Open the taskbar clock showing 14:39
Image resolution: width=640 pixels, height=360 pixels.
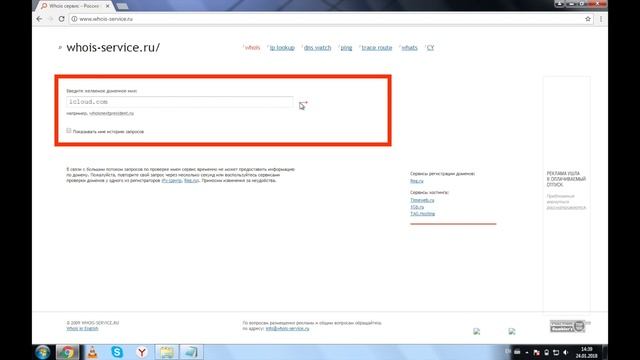(587, 352)
